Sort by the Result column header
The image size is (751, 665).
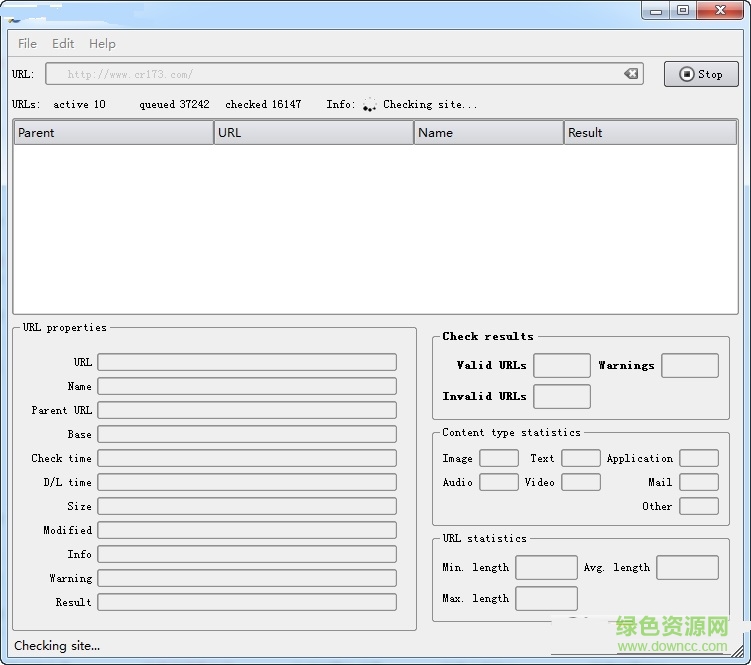pyautogui.click(x=649, y=133)
